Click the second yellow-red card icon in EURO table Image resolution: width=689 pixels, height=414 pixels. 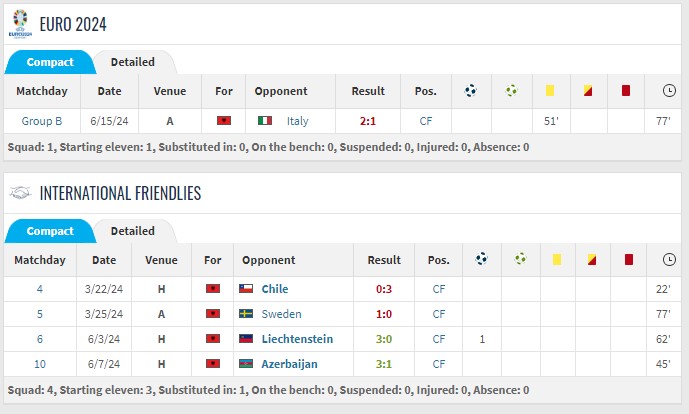[588, 91]
